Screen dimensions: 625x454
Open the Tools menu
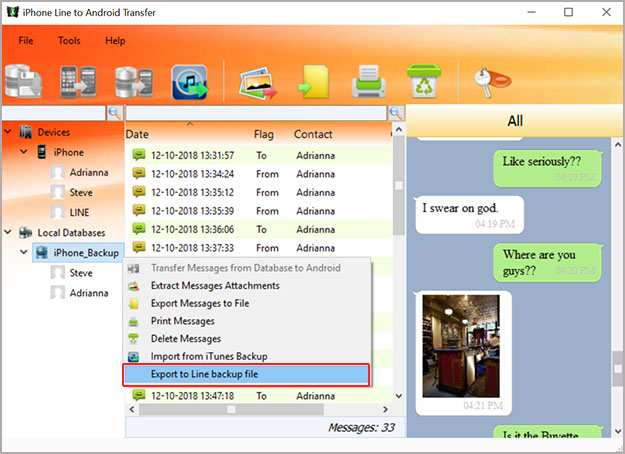69,41
